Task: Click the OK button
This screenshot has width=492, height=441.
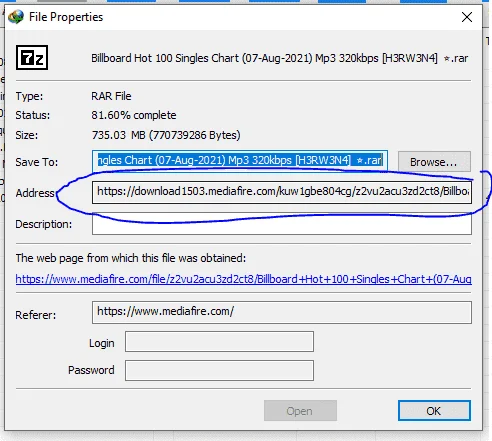Action: pyautogui.click(x=434, y=411)
